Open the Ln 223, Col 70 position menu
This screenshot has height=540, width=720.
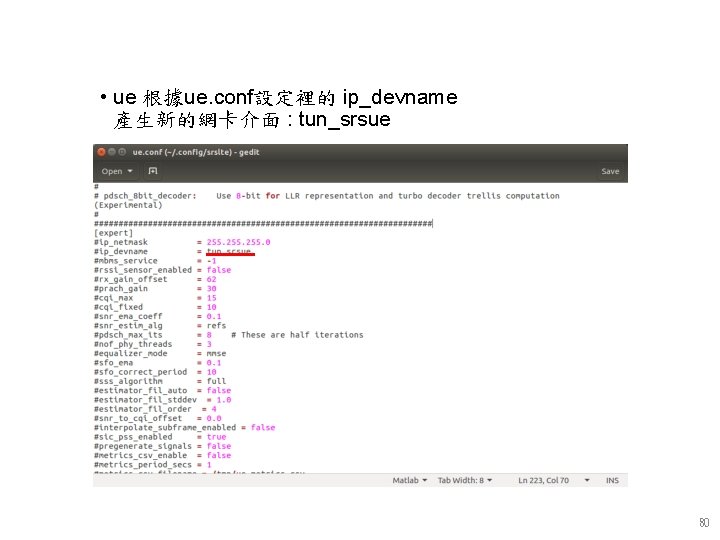click(553, 480)
